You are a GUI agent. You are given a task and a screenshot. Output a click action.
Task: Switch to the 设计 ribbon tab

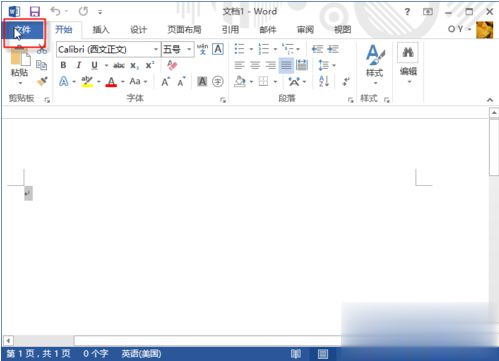[138, 30]
